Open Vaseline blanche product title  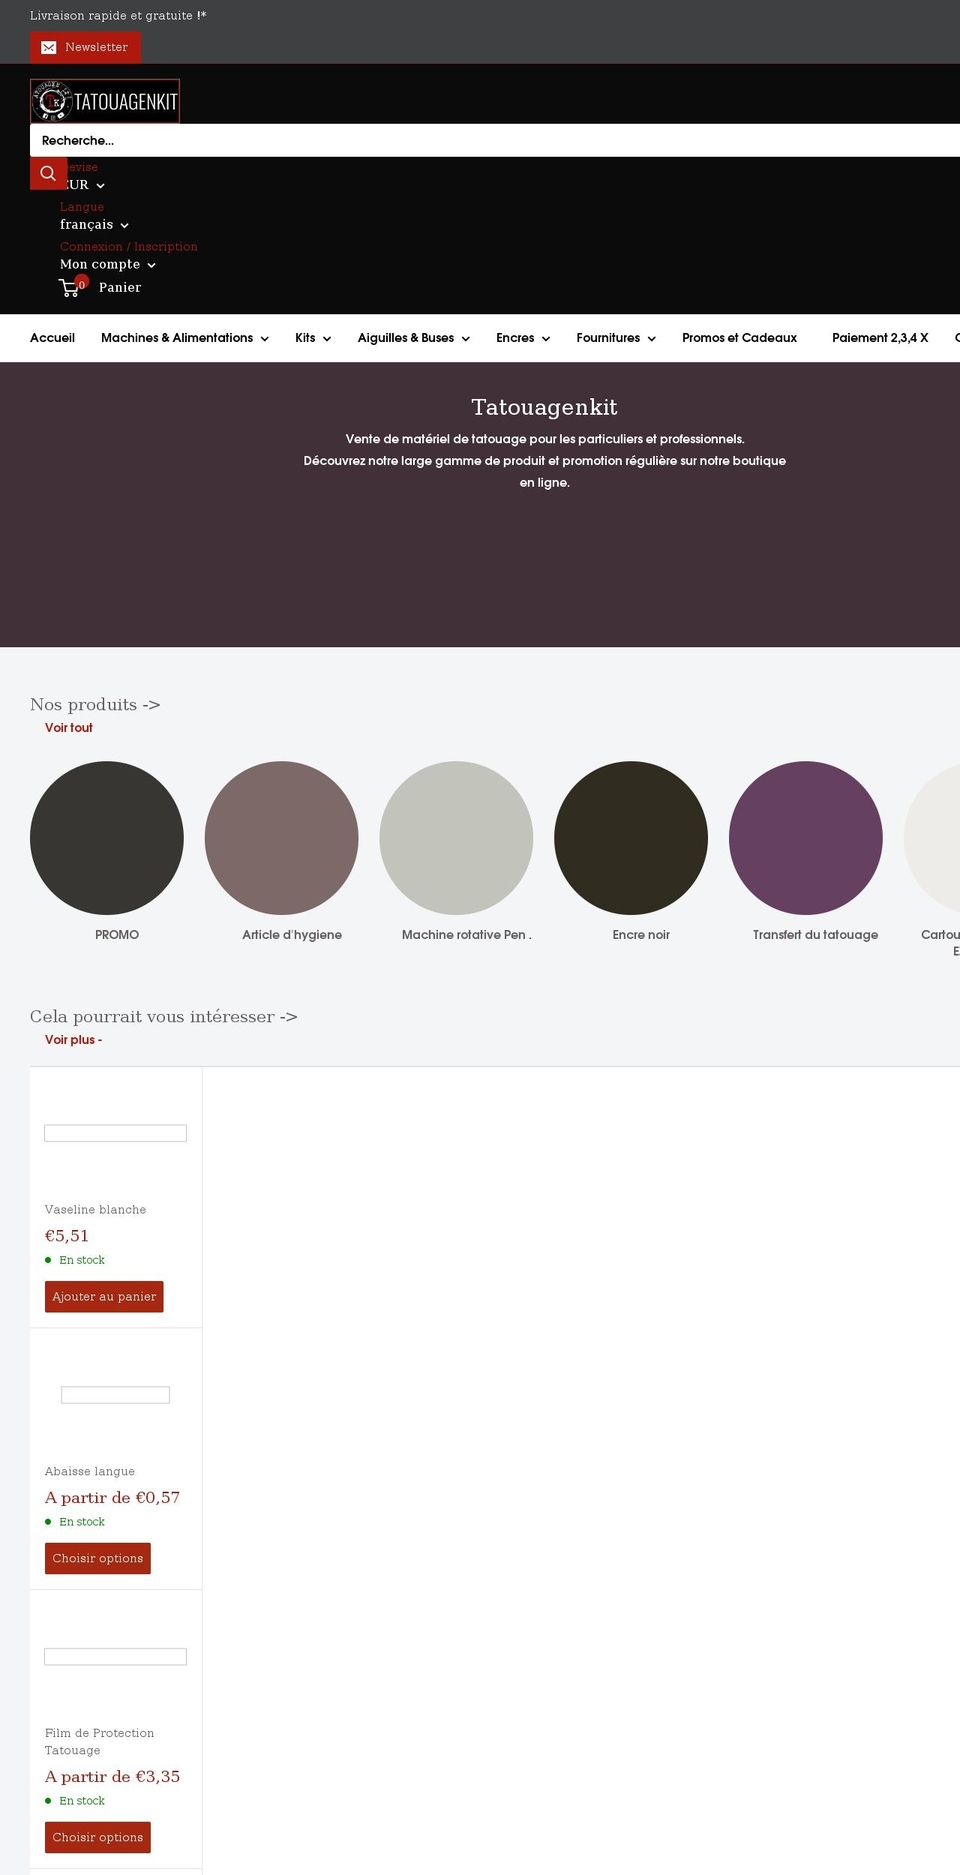(x=95, y=1210)
